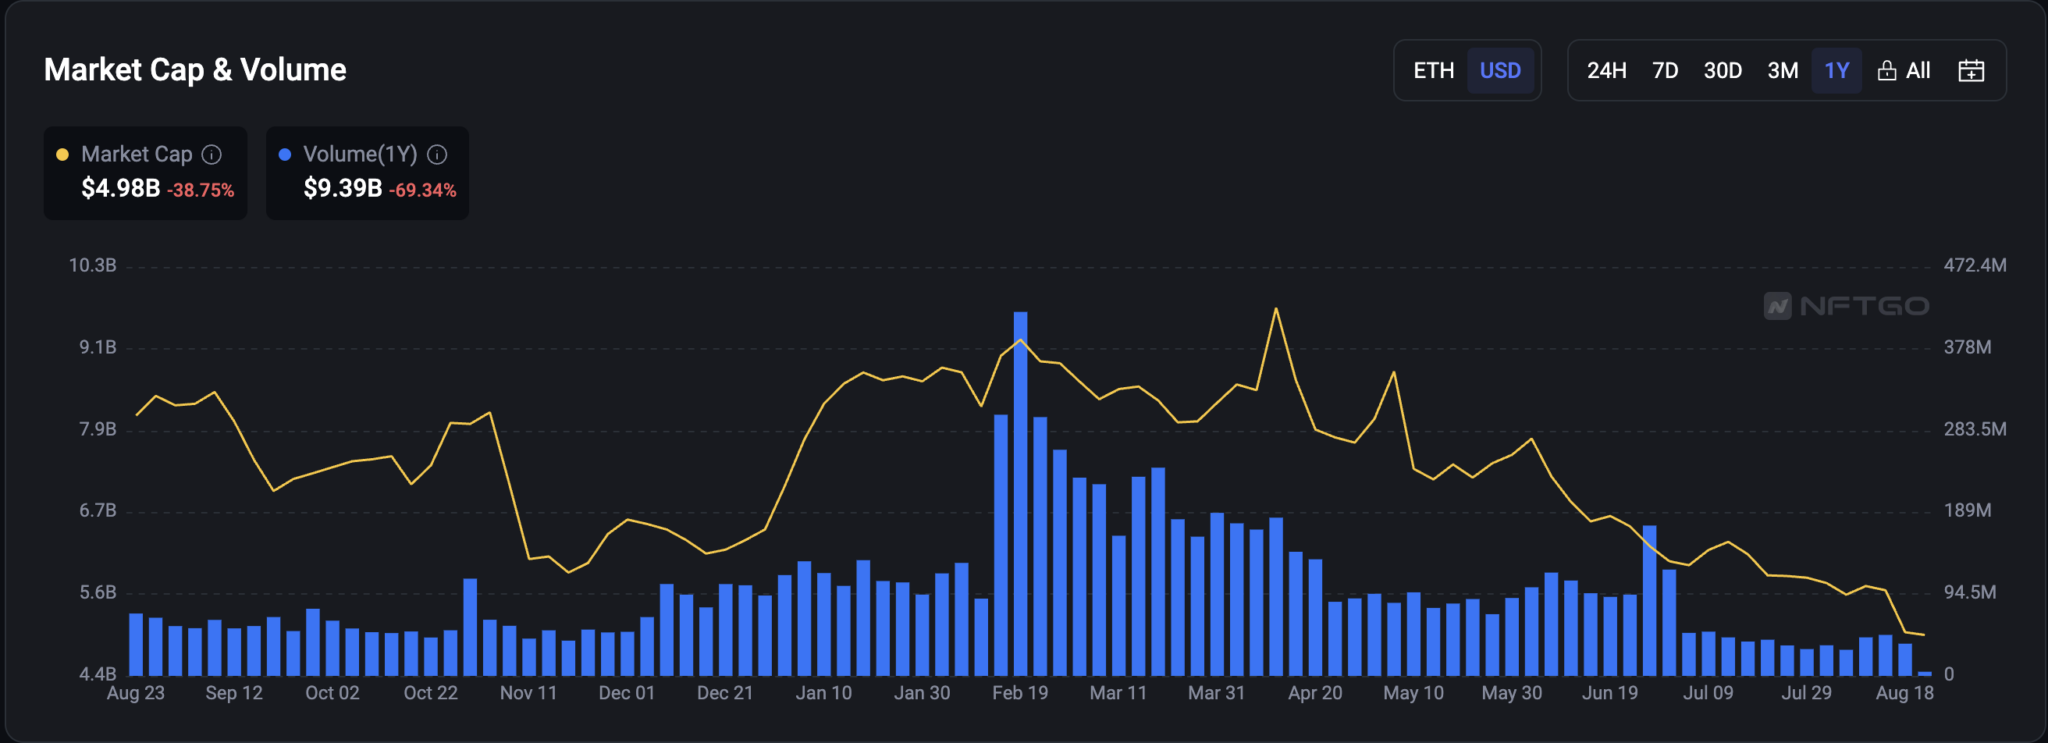Select the 1Y time range
Viewport: 2048px width, 743px height.
[x=1836, y=71]
